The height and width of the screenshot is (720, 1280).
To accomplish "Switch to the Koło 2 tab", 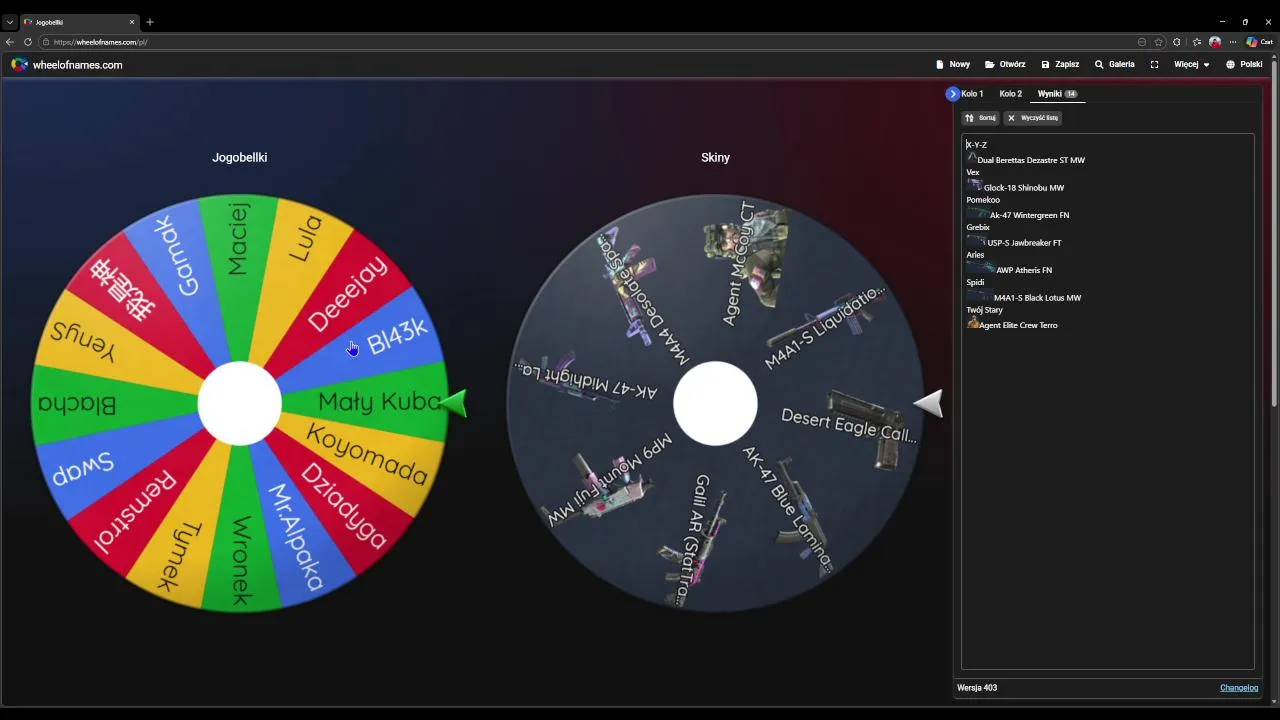I will click(1011, 94).
